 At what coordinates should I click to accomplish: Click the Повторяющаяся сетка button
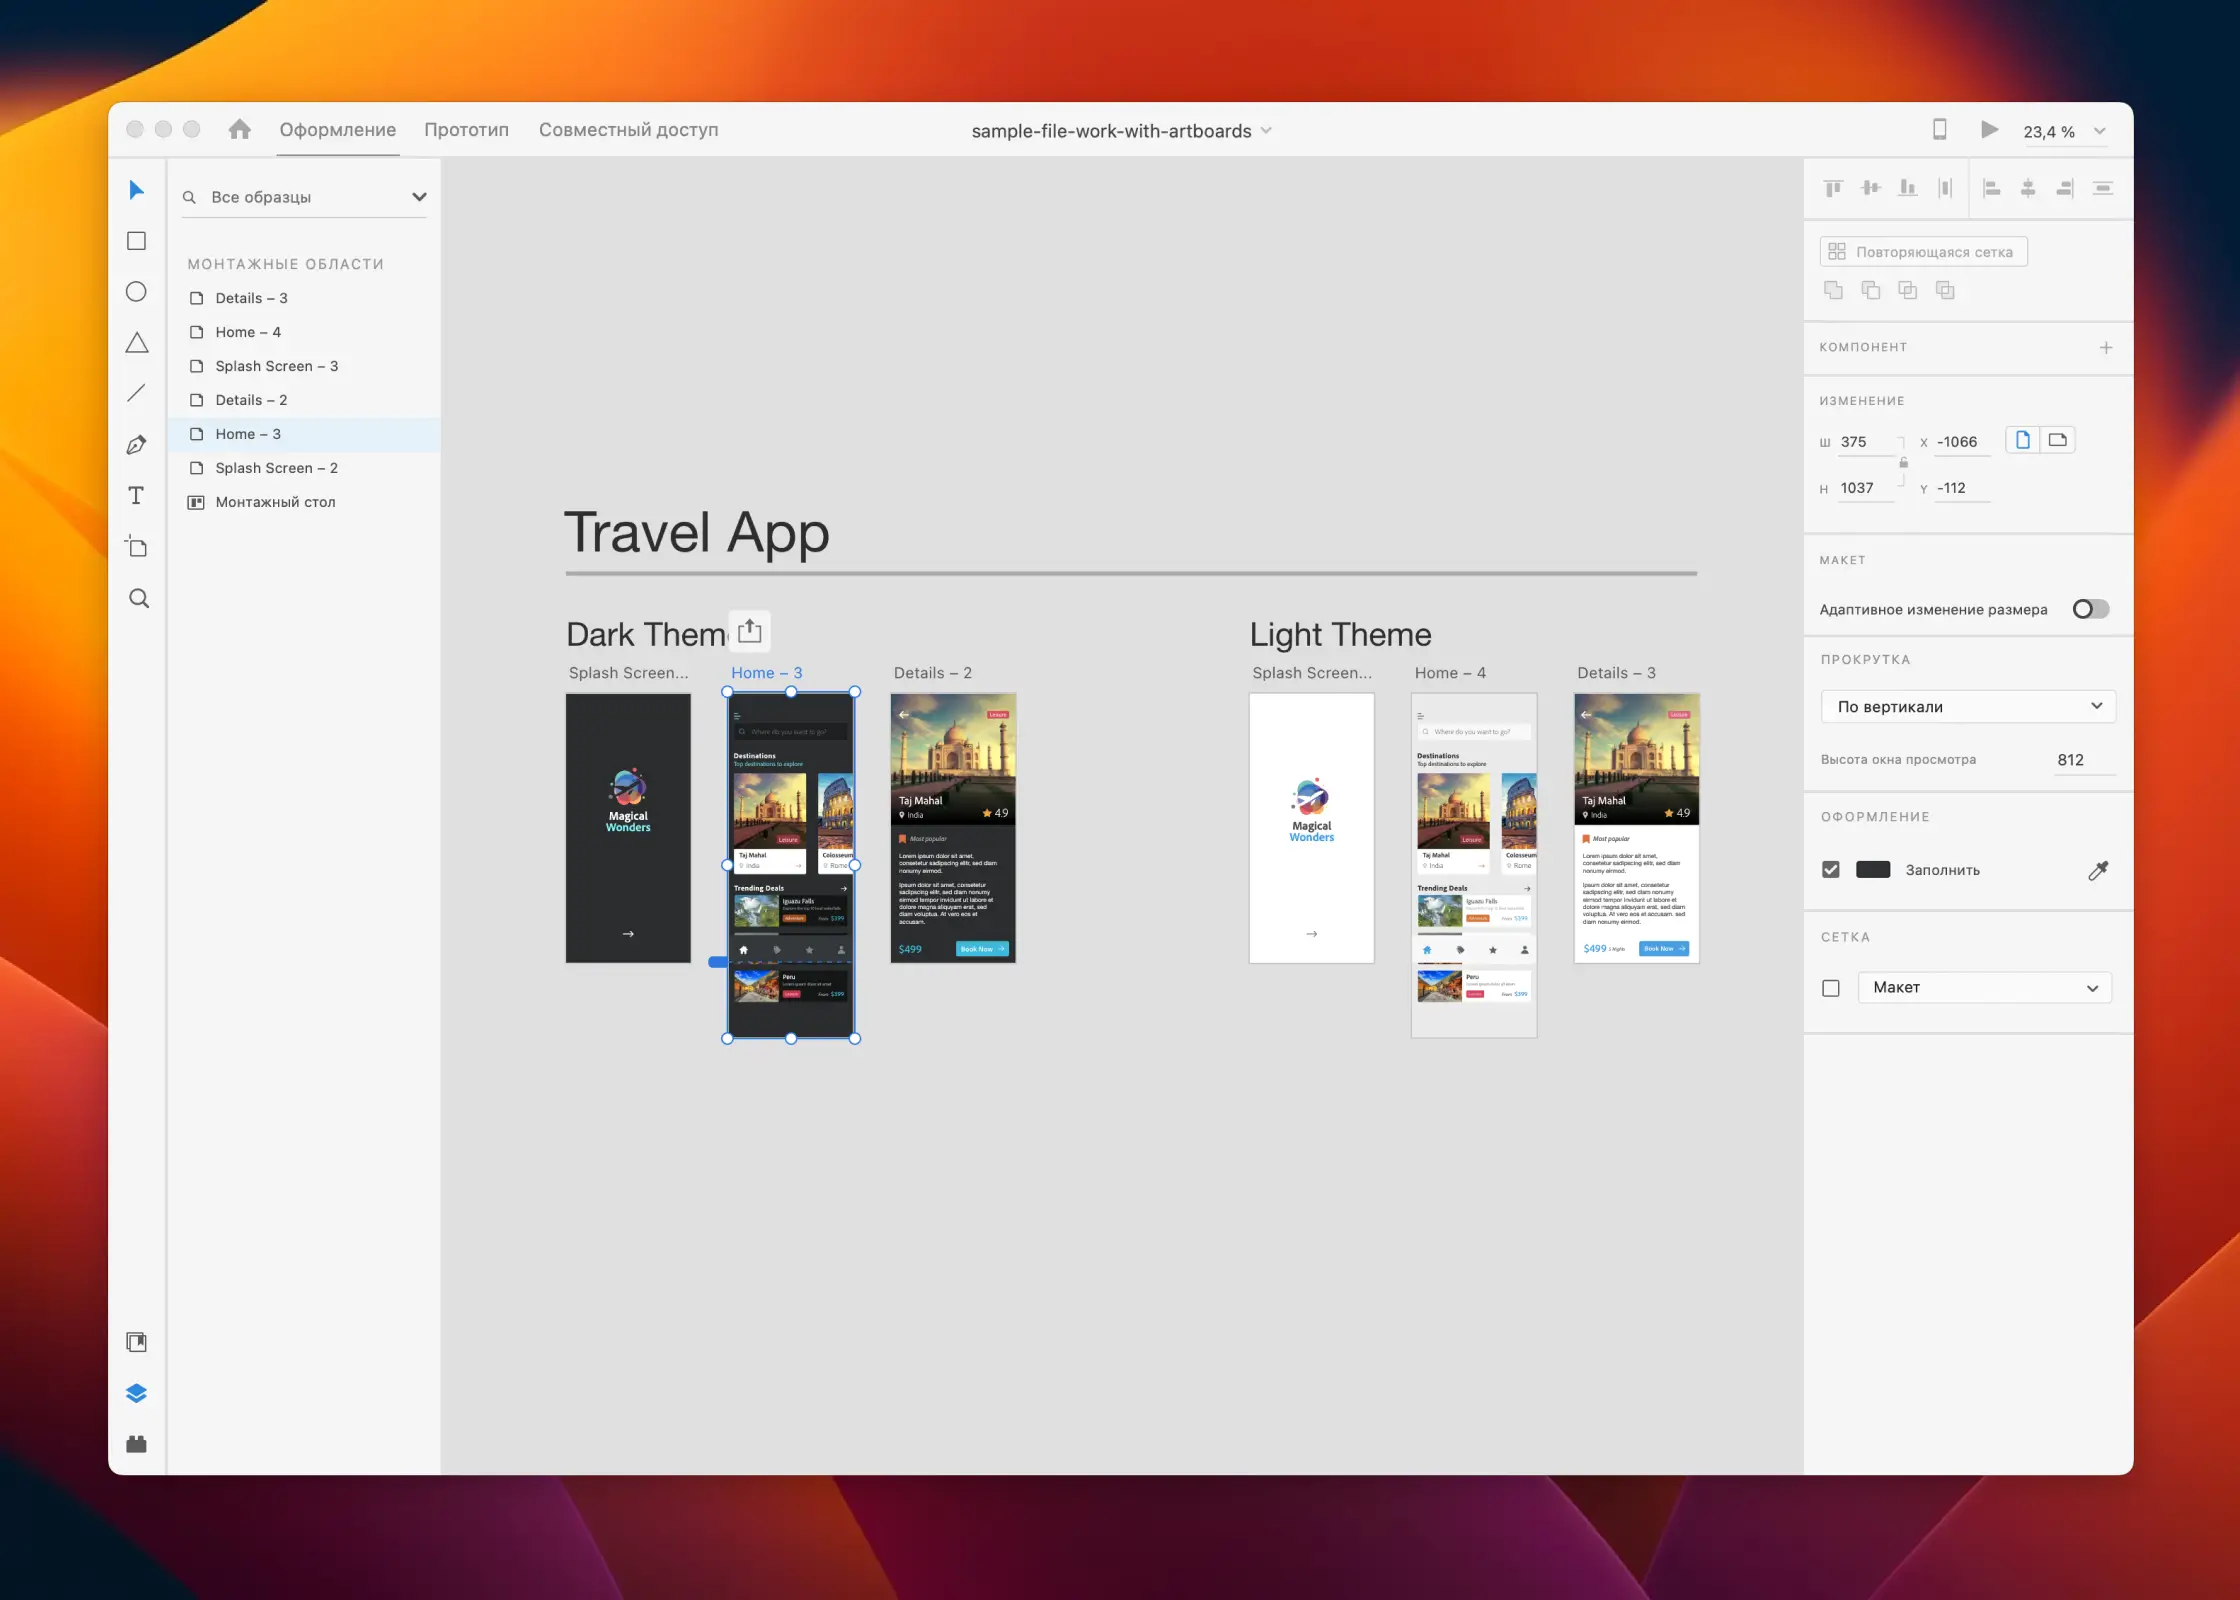(x=1922, y=251)
